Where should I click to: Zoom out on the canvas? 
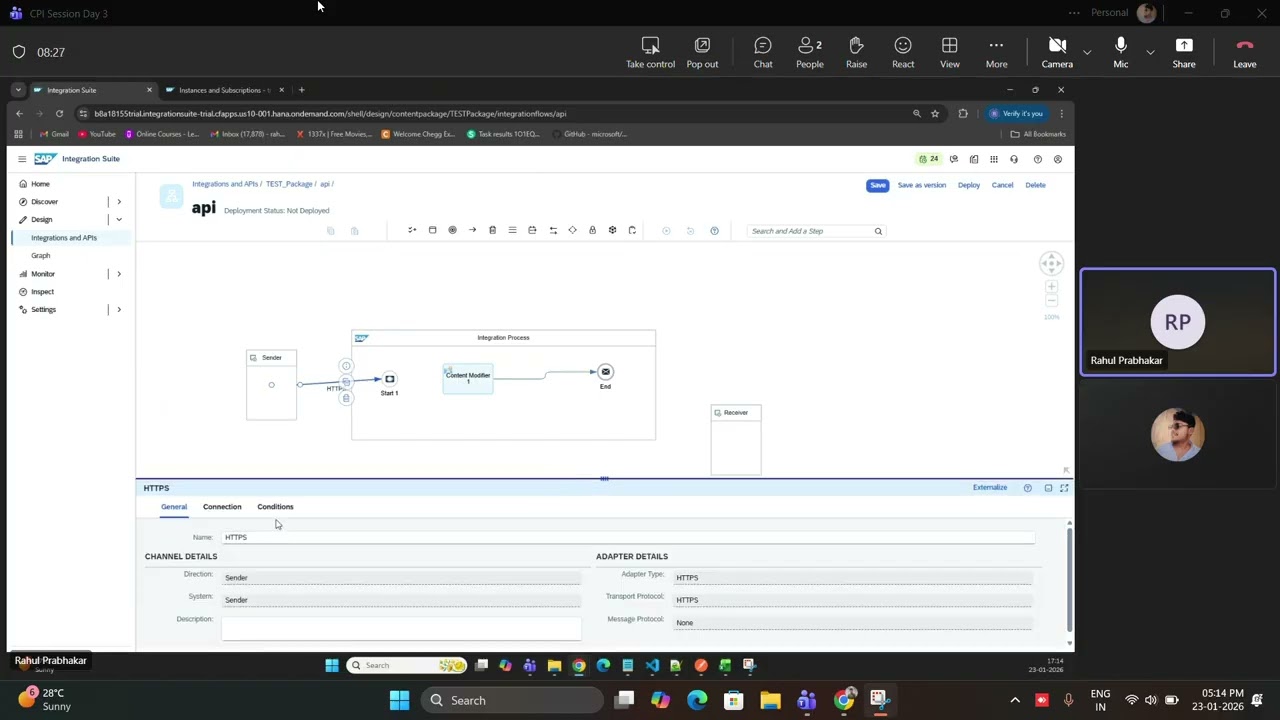[1051, 300]
